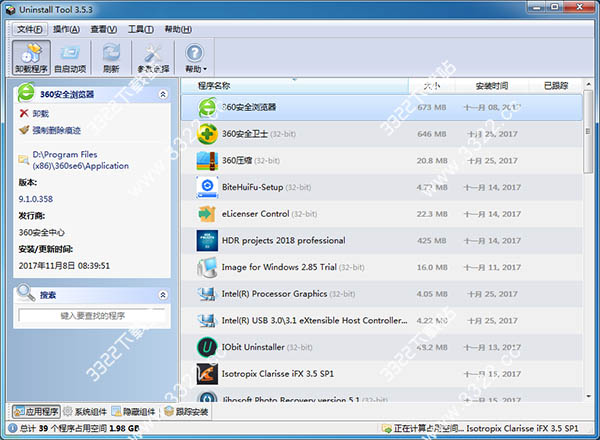The height and width of the screenshot is (440, 600).
Task: Select the 360安全浏览器 icon in list
Action: click(x=207, y=108)
